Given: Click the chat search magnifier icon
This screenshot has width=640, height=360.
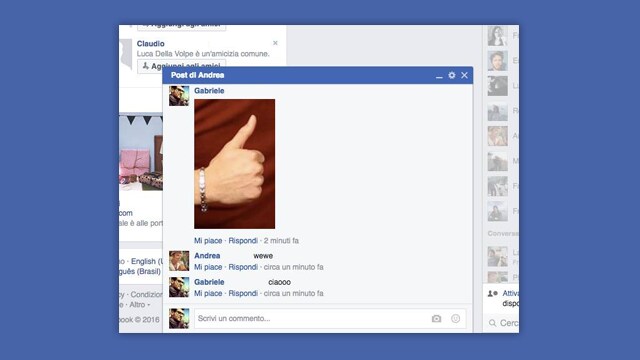Looking at the screenshot, I should pyautogui.click(x=493, y=323).
